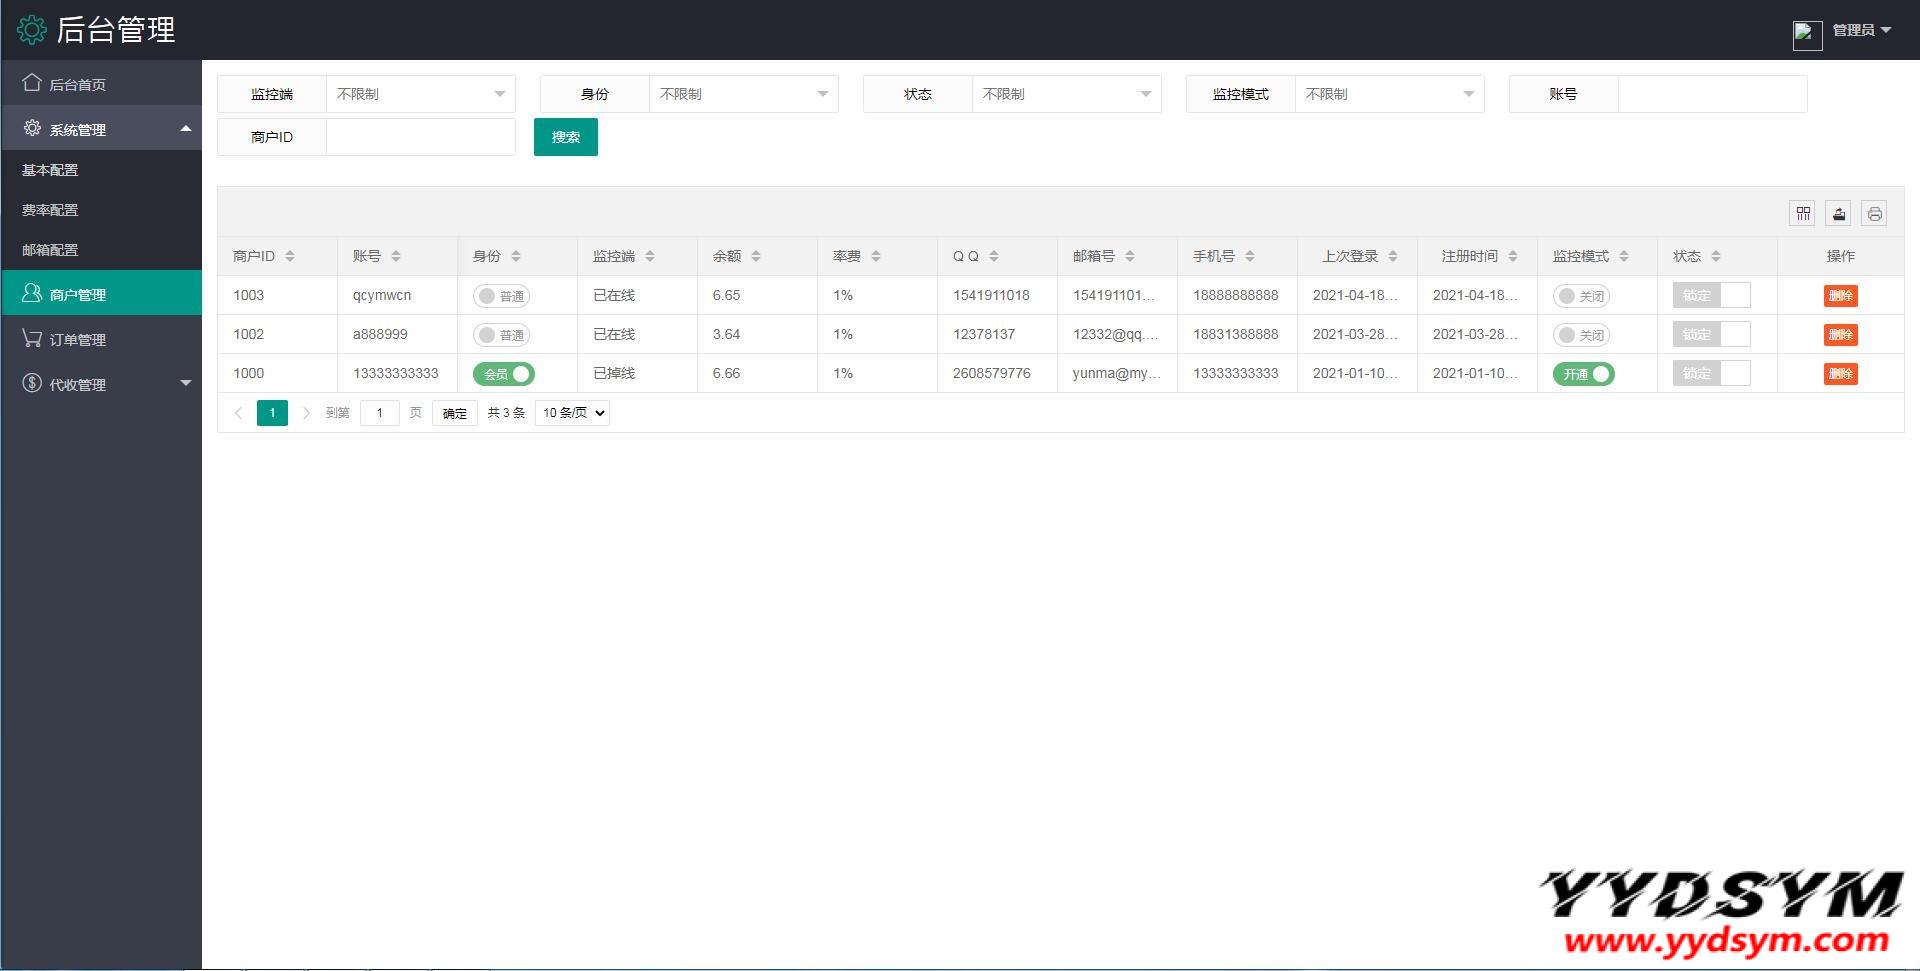Click the export table icon
The image size is (1920, 971).
pyautogui.click(x=1838, y=213)
